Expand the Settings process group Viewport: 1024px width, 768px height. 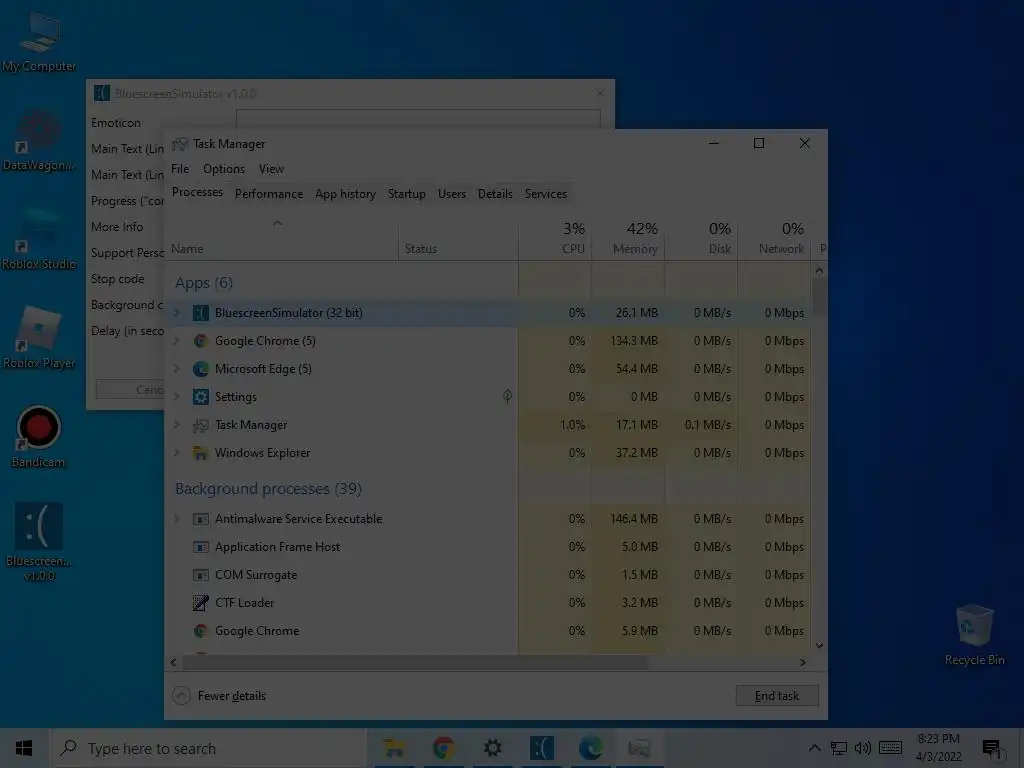pos(176,397)
